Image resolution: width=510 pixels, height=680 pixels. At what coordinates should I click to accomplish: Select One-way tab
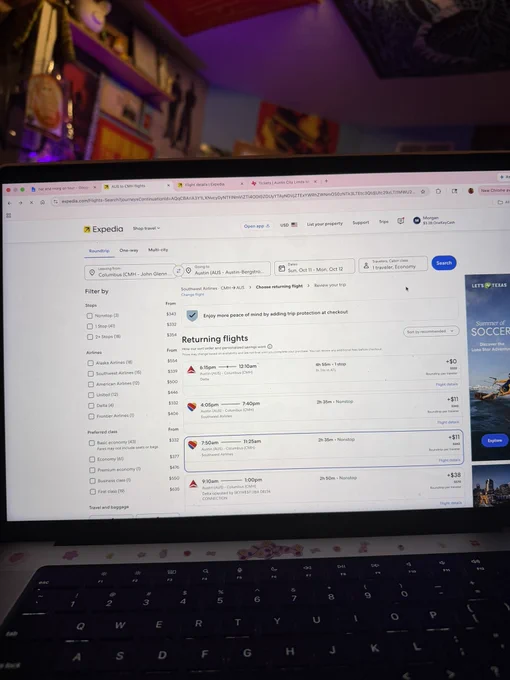click(x=129, y=250)
